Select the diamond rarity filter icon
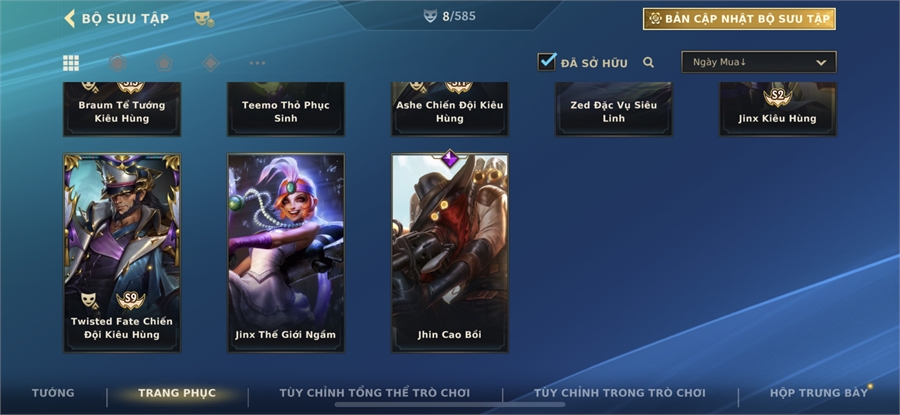This screenshot has height=415, width=900. click(x=211, y=63)
